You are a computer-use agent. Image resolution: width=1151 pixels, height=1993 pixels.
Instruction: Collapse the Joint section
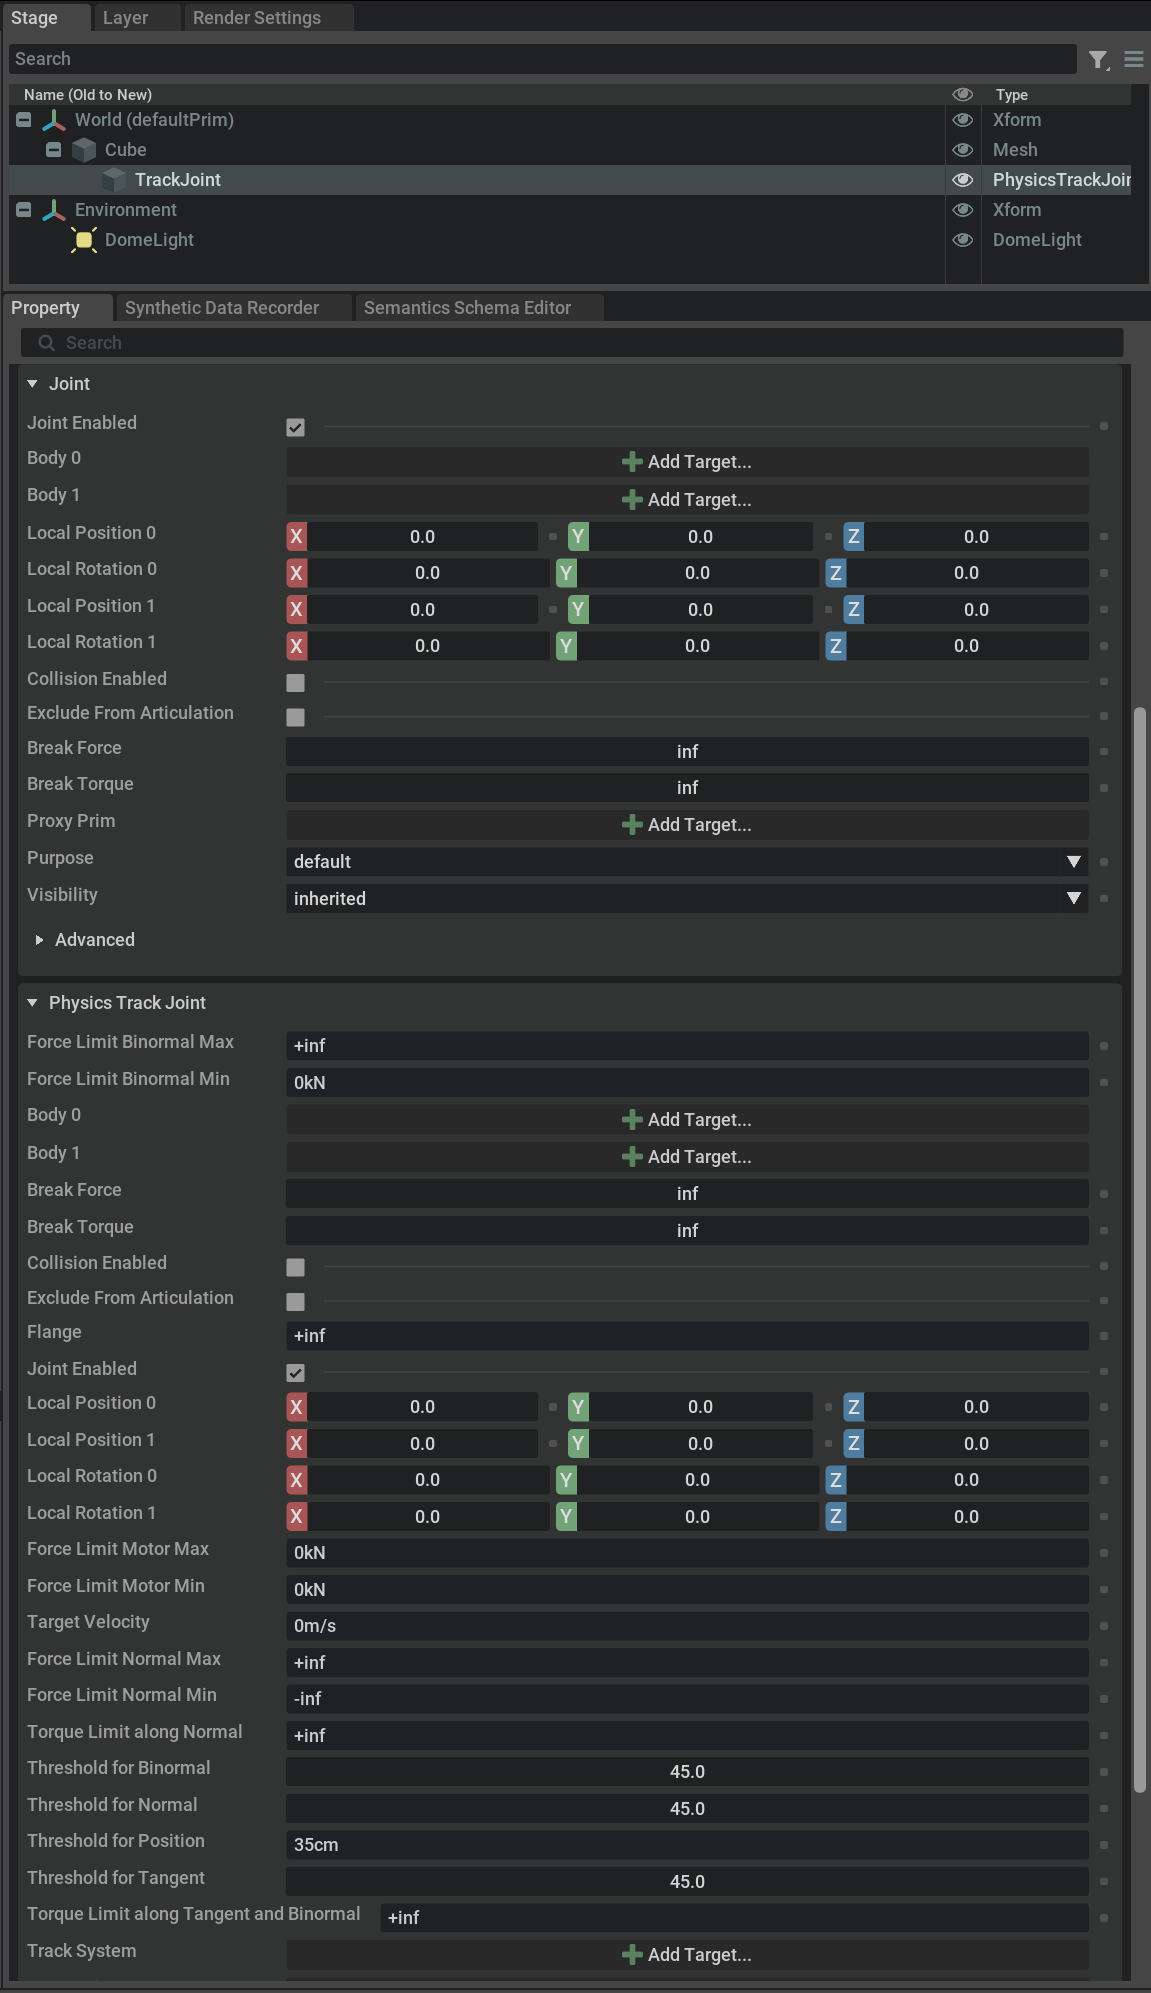32,384
